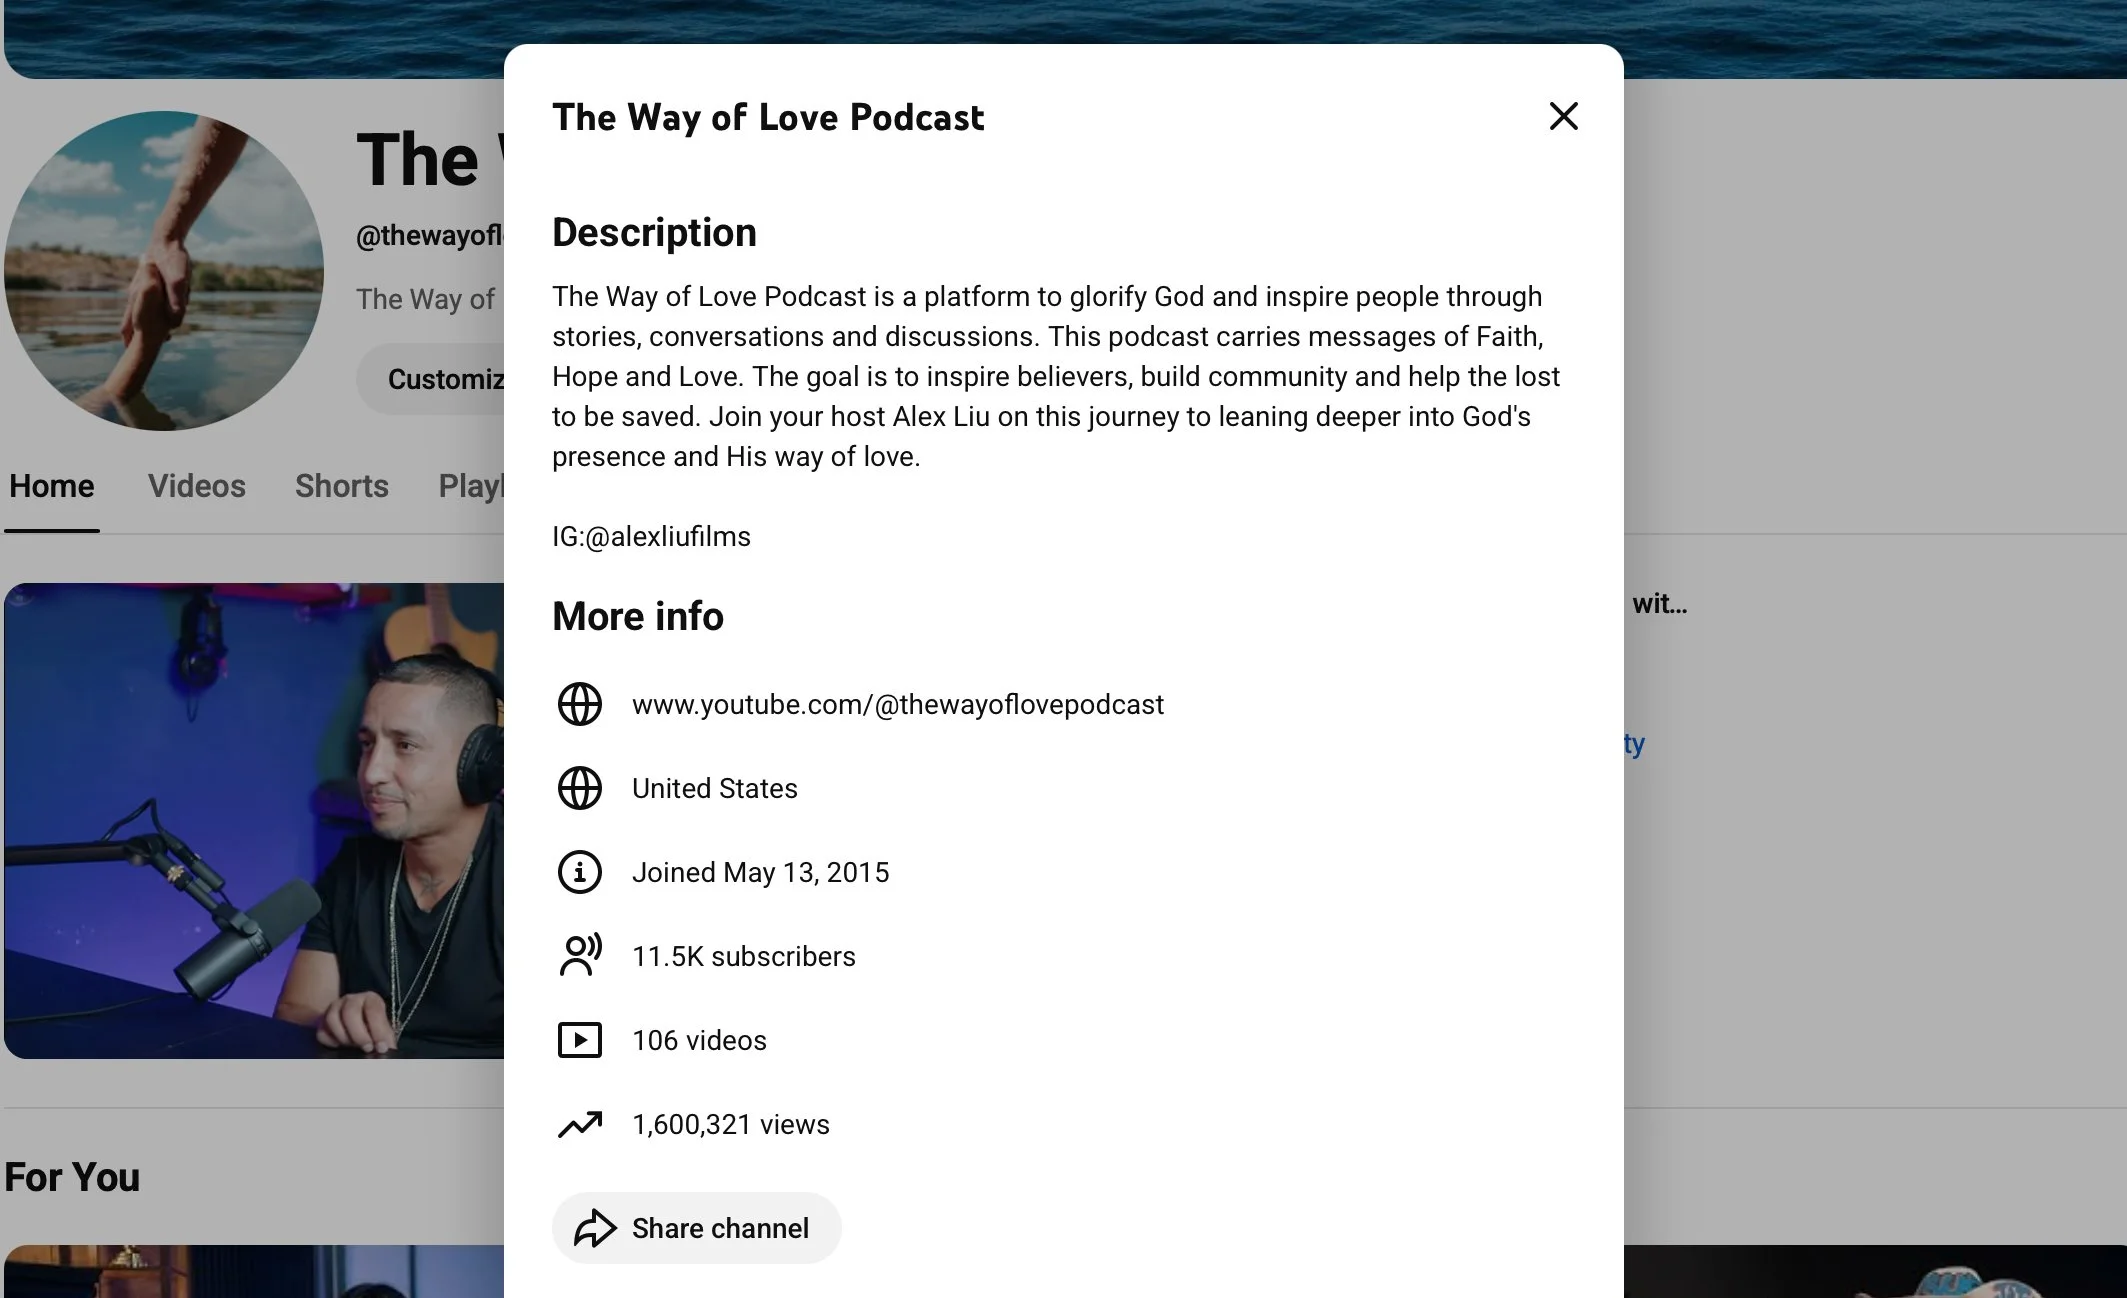Click the circular channel profile picture
Viewport: 2127px width, 1298px height.
164,270
